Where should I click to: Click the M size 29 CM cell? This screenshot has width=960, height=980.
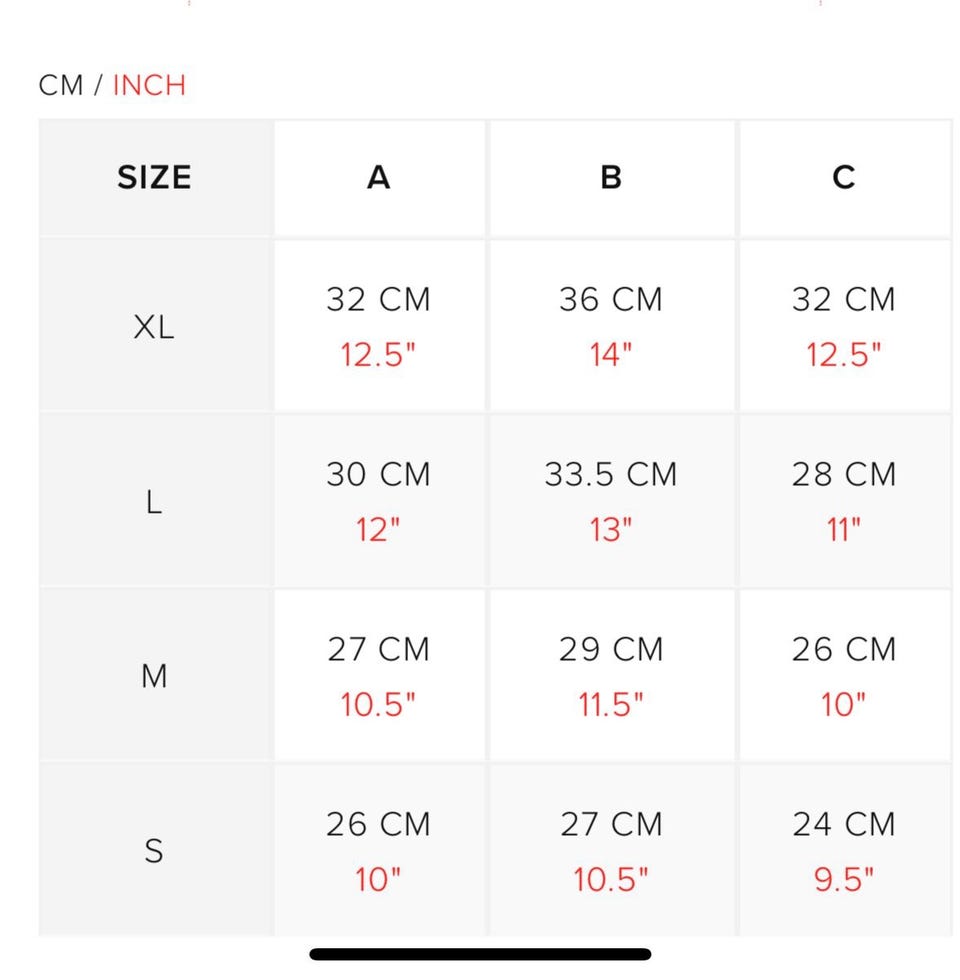tap(611, 676)
